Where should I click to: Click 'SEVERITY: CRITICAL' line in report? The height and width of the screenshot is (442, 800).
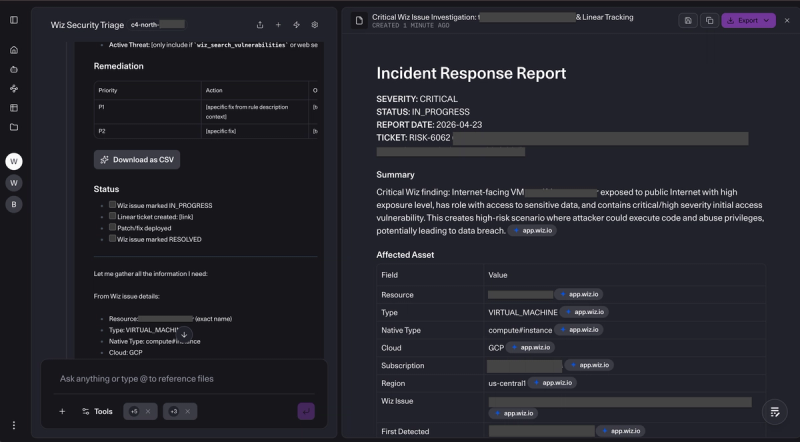pos(417,99)
